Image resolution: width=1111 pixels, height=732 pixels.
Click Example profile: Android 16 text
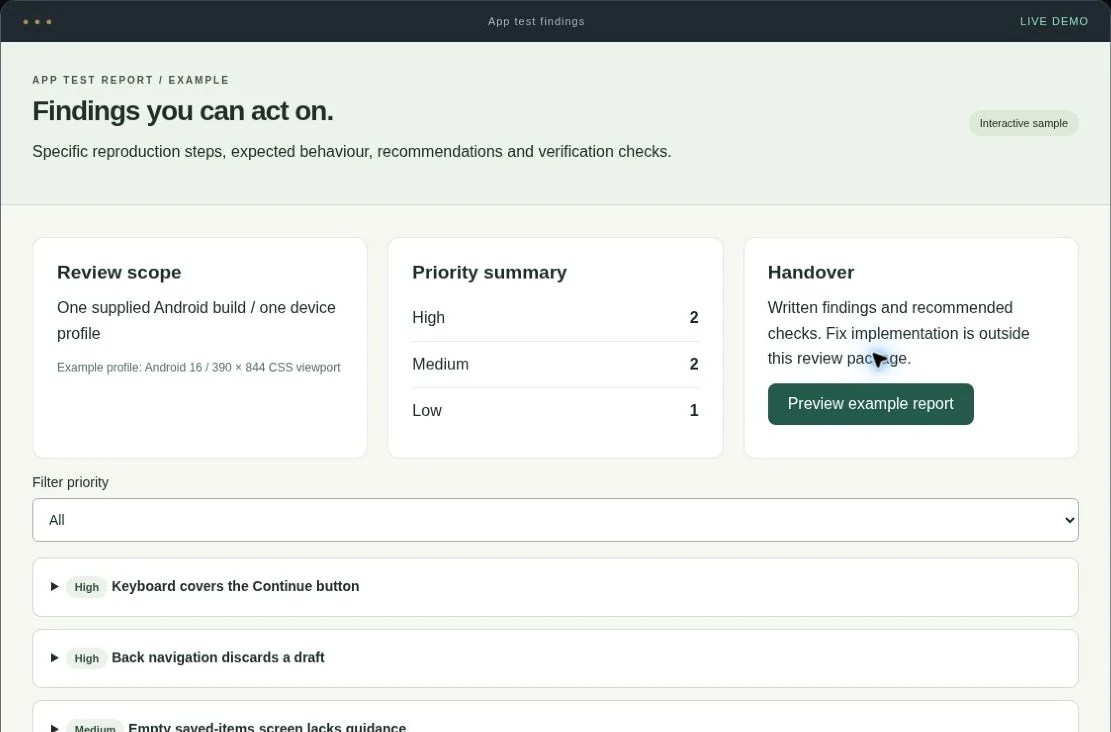[x=198, y=368]
